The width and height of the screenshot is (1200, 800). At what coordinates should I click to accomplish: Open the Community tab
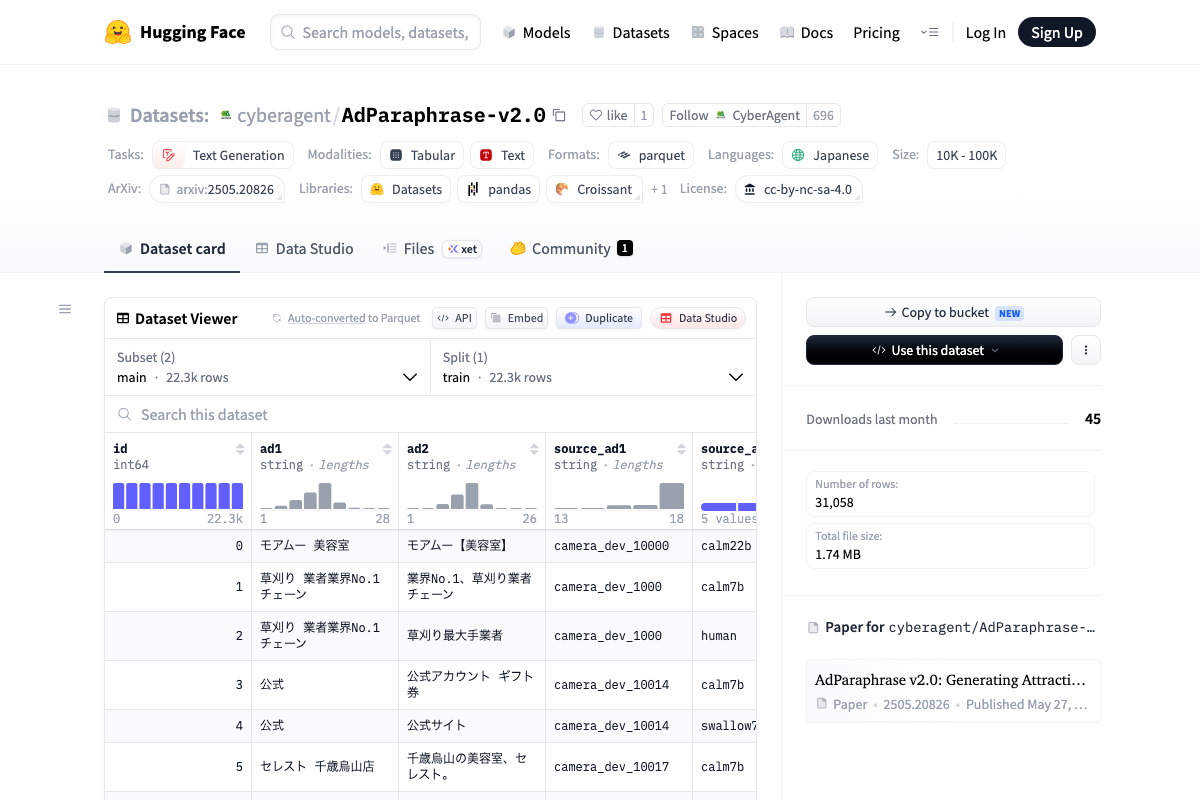[571, 249]
